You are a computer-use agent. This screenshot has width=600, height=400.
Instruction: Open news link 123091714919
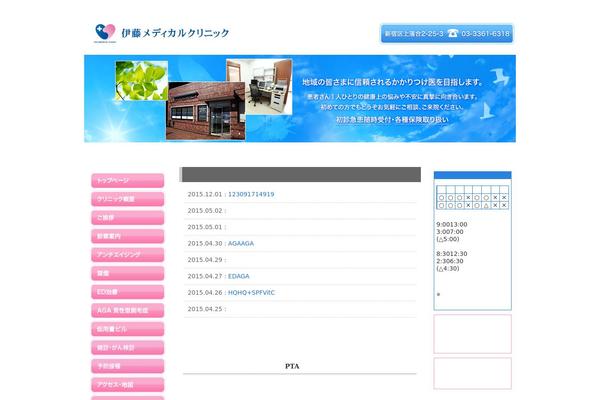(x=251, y=194)
